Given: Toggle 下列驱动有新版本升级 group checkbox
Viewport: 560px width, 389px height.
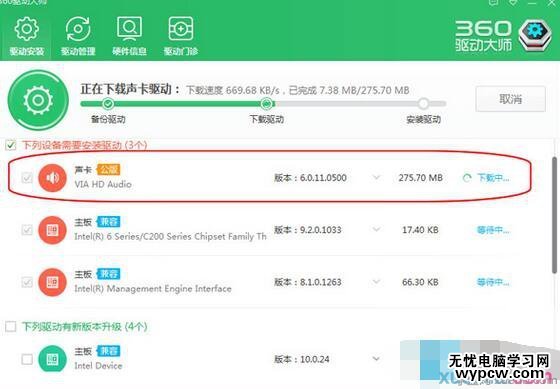Looking at the screenshot, I should point(11,326).
